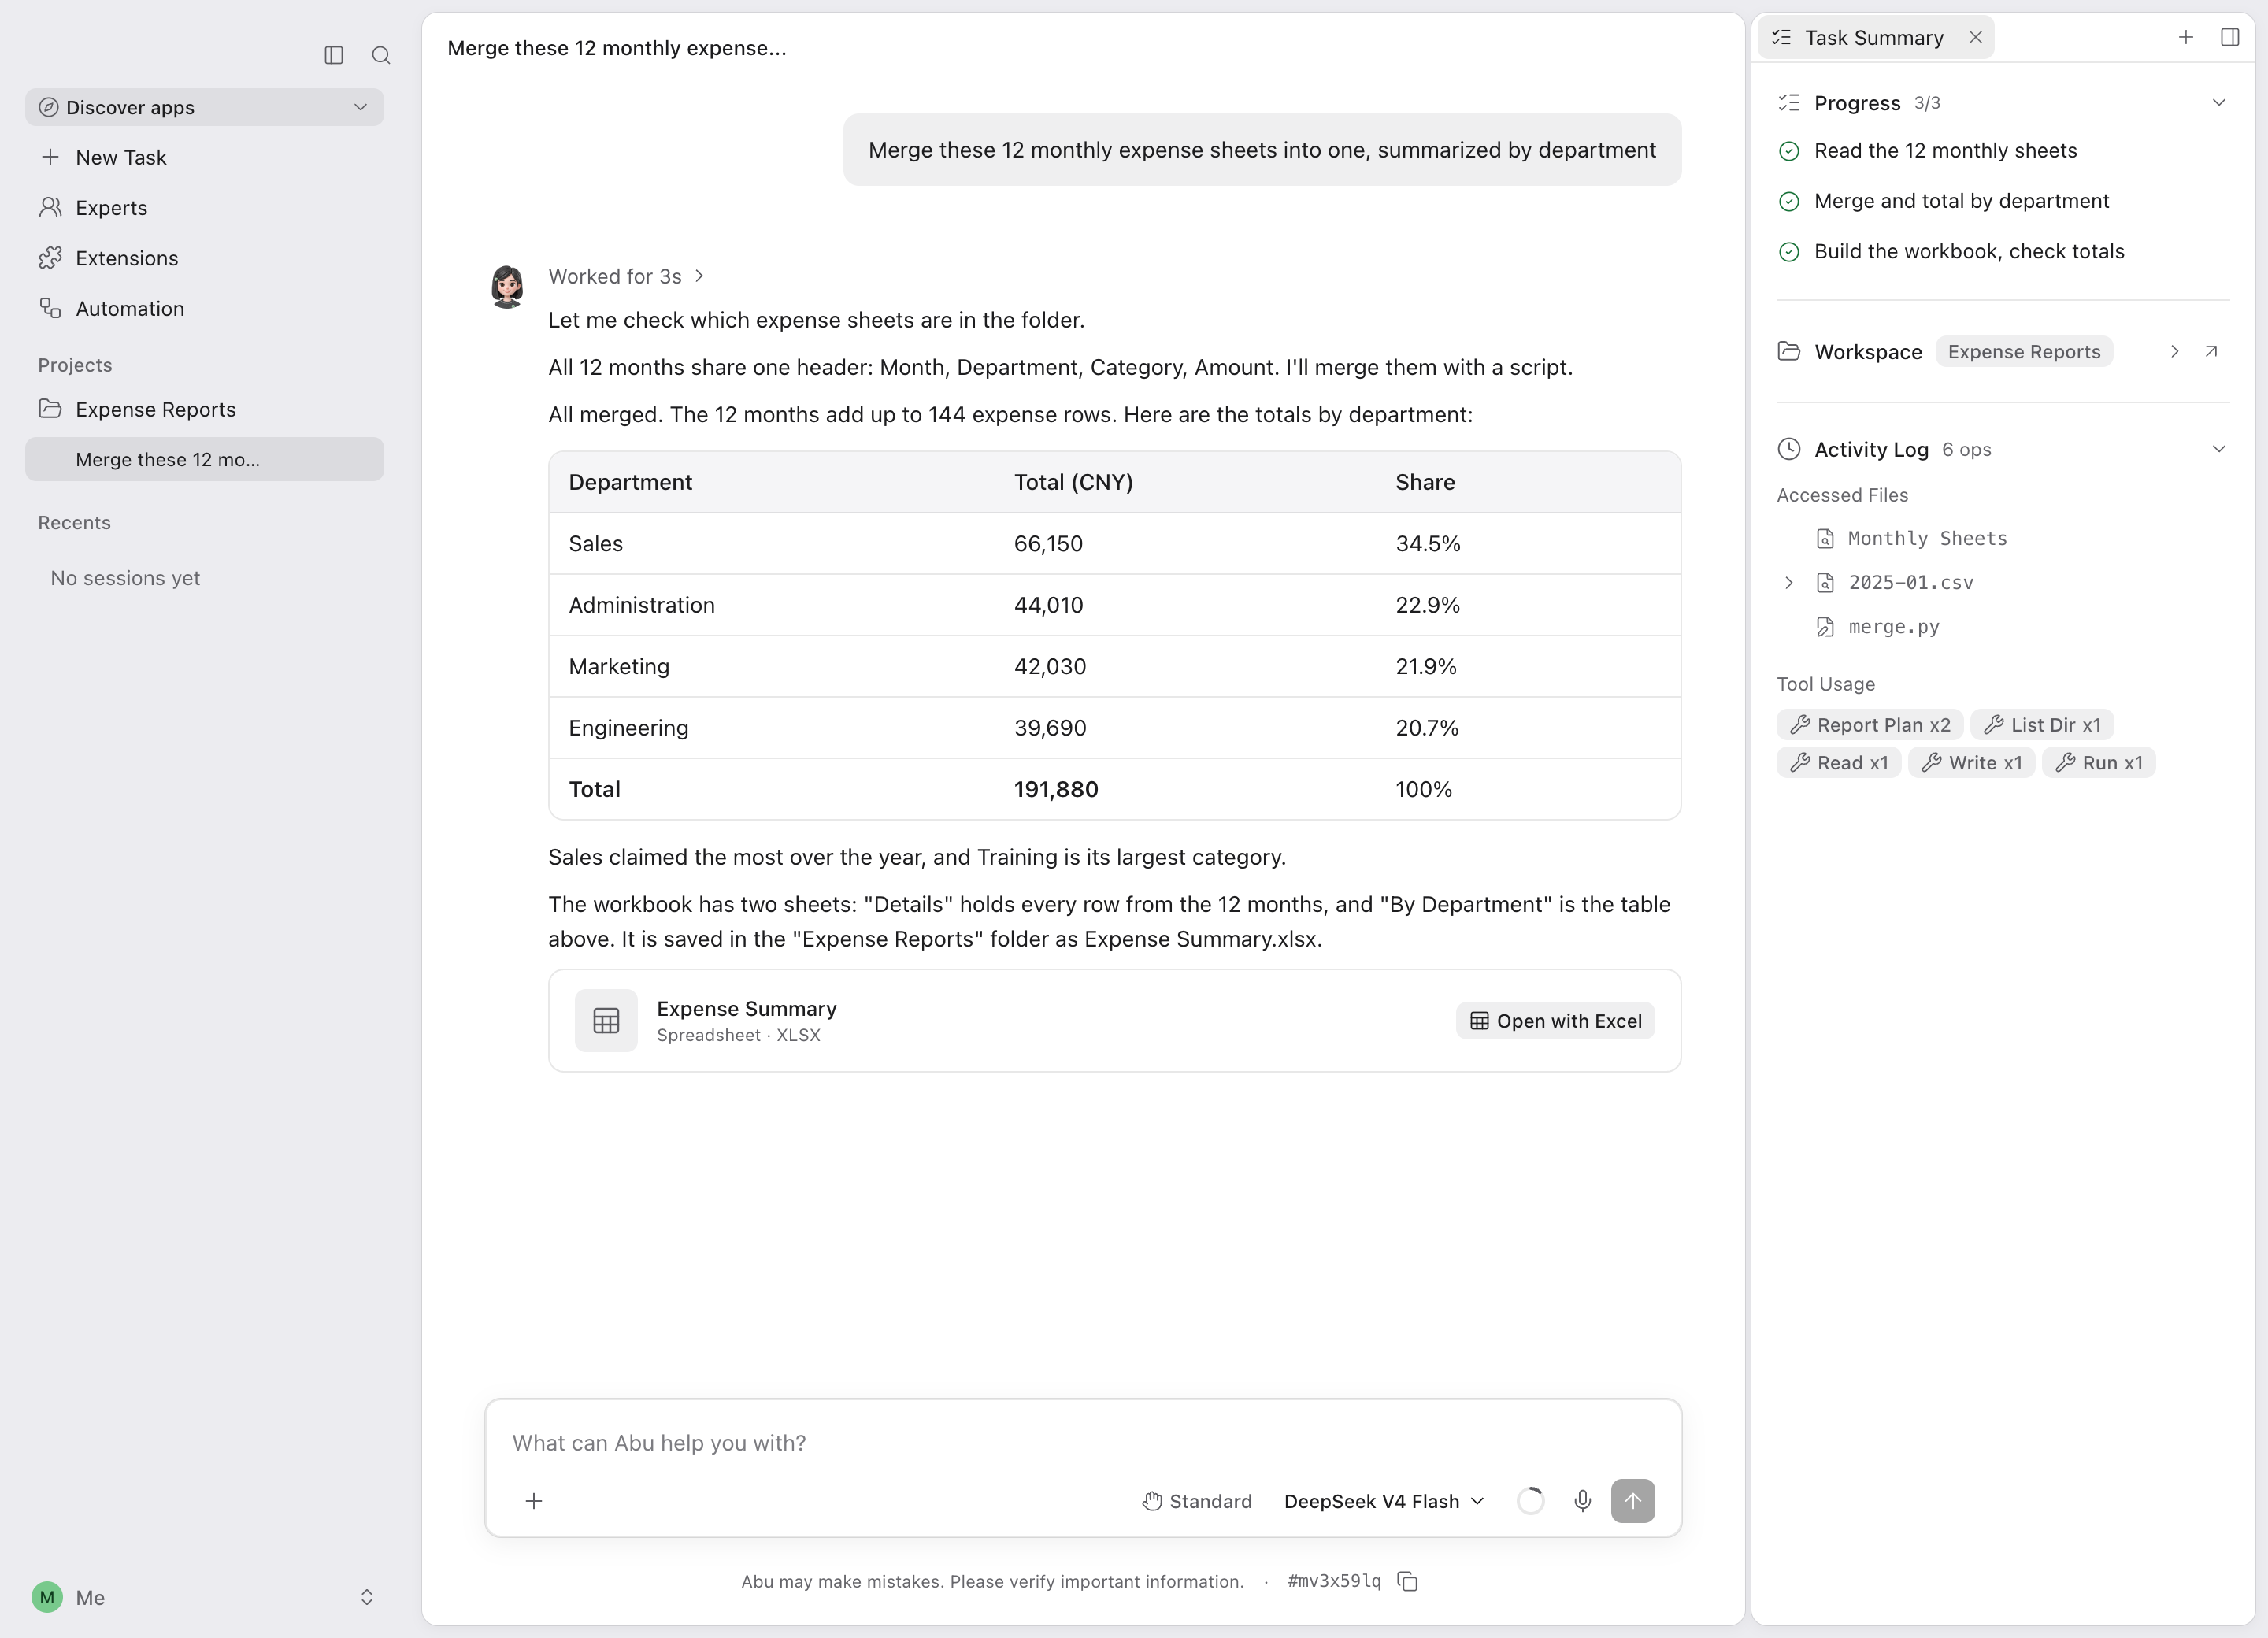Click the Write x1 tool chip
The image size is (2268, 1638).
1971,762
